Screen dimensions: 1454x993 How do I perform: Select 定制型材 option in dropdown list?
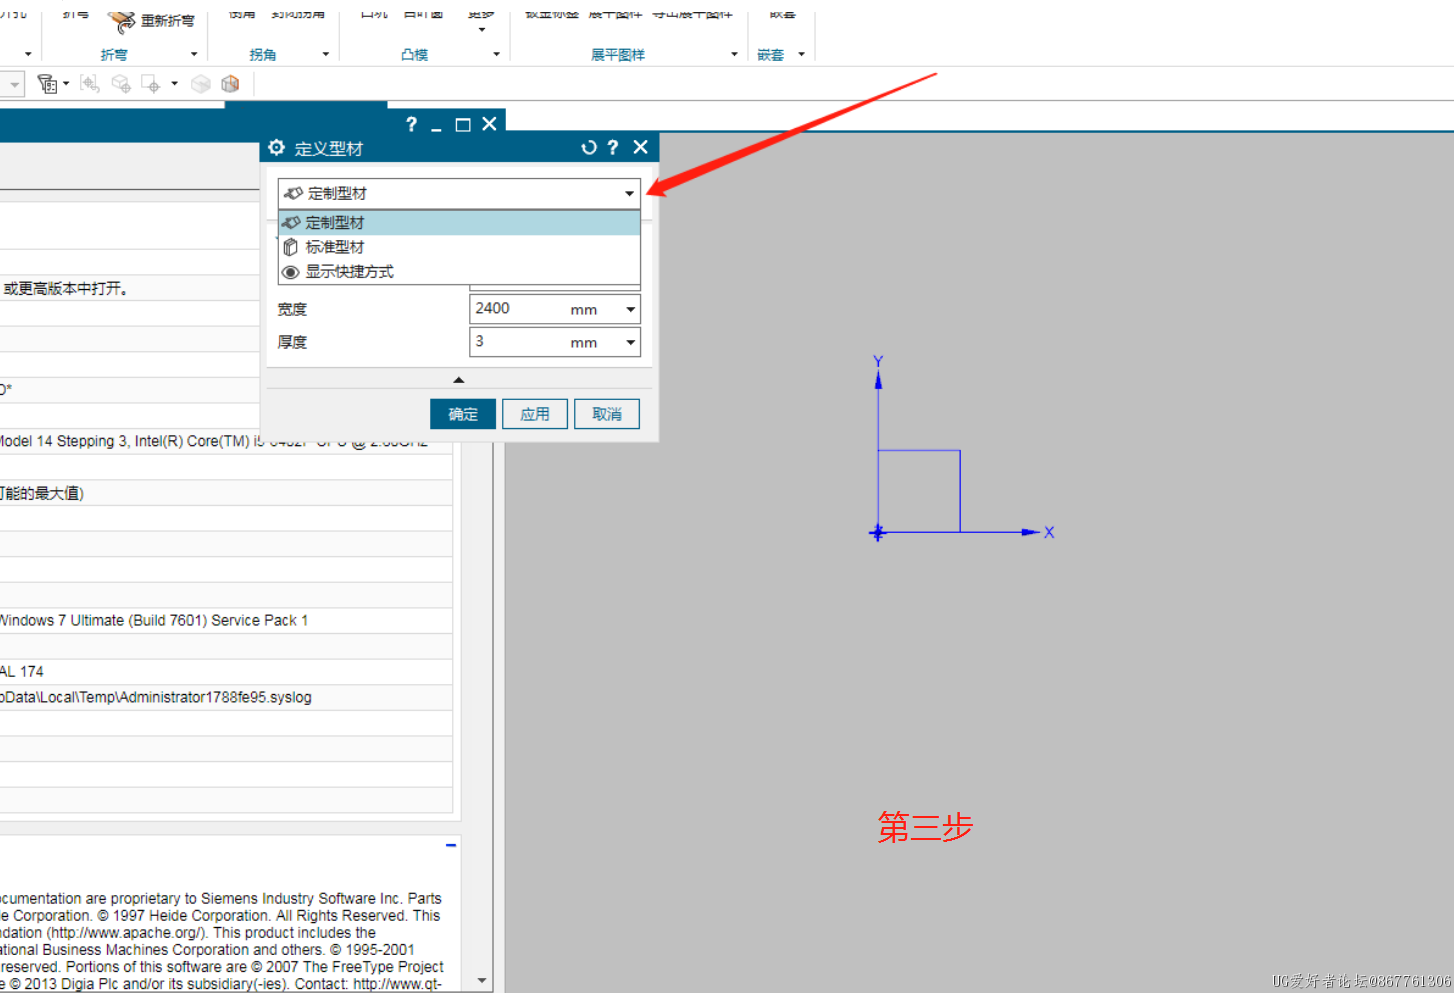[x=459, y=222]
